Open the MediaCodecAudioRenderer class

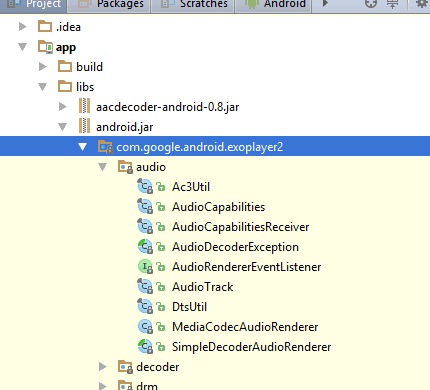coord(245,327)
